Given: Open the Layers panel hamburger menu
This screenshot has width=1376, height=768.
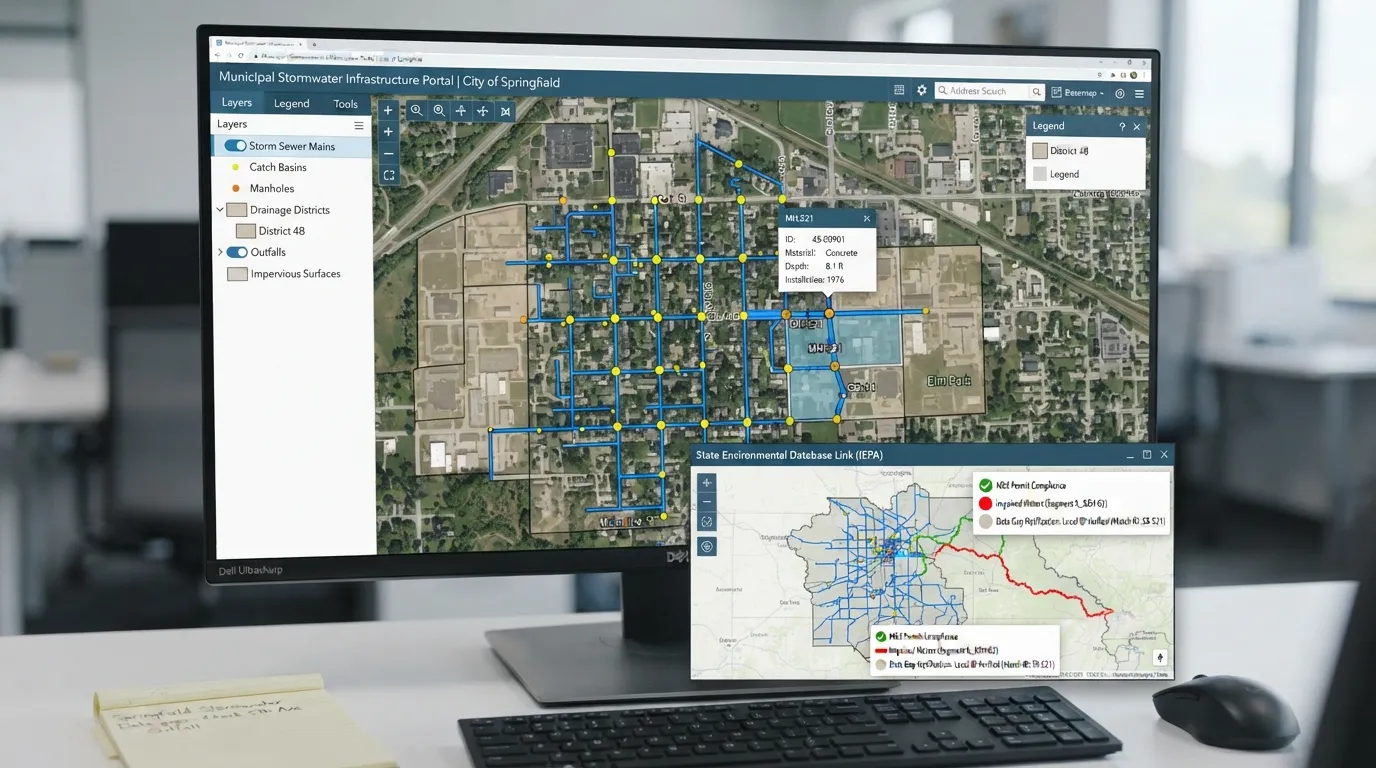Looking at the screenshot, I should pos(359,126).
